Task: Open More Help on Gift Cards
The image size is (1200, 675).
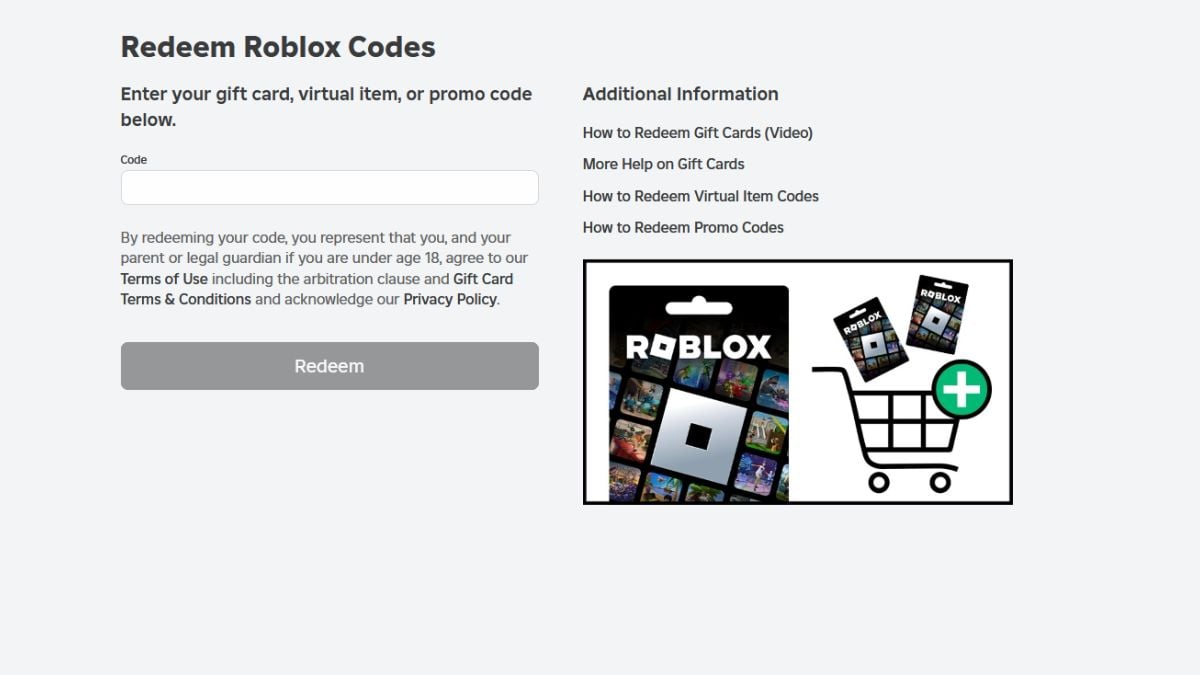Action: point(663,164)
